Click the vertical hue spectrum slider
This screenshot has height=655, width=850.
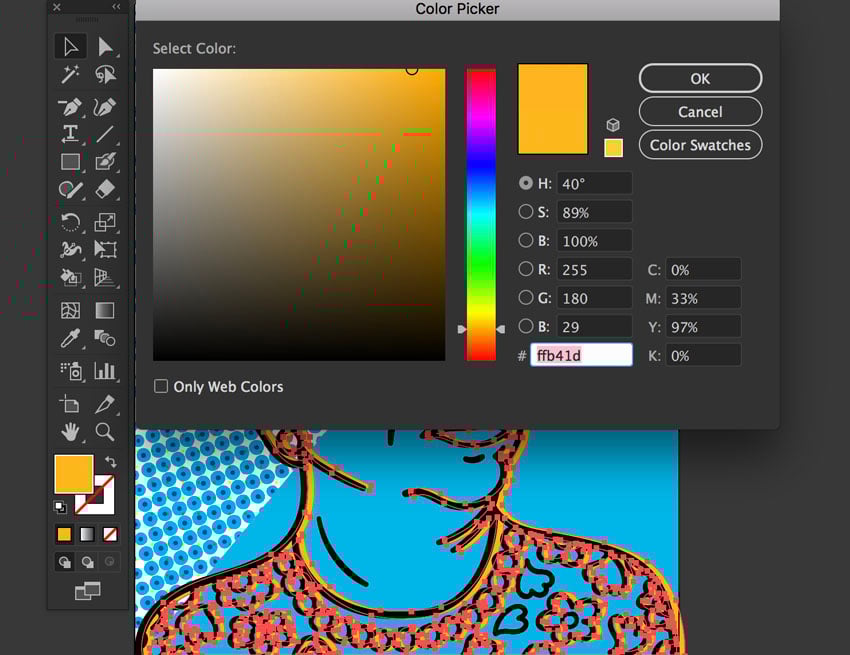coord(481,215)
